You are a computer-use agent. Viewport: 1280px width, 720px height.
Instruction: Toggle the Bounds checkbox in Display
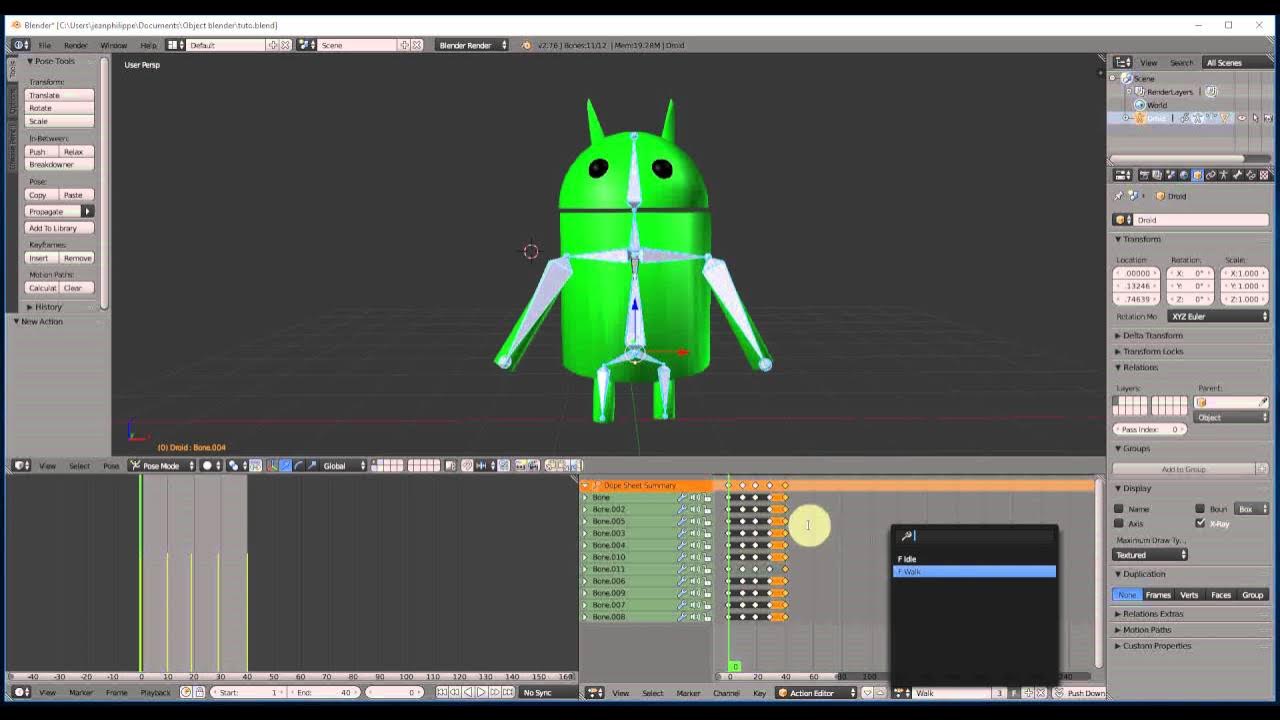point(1200,508)
